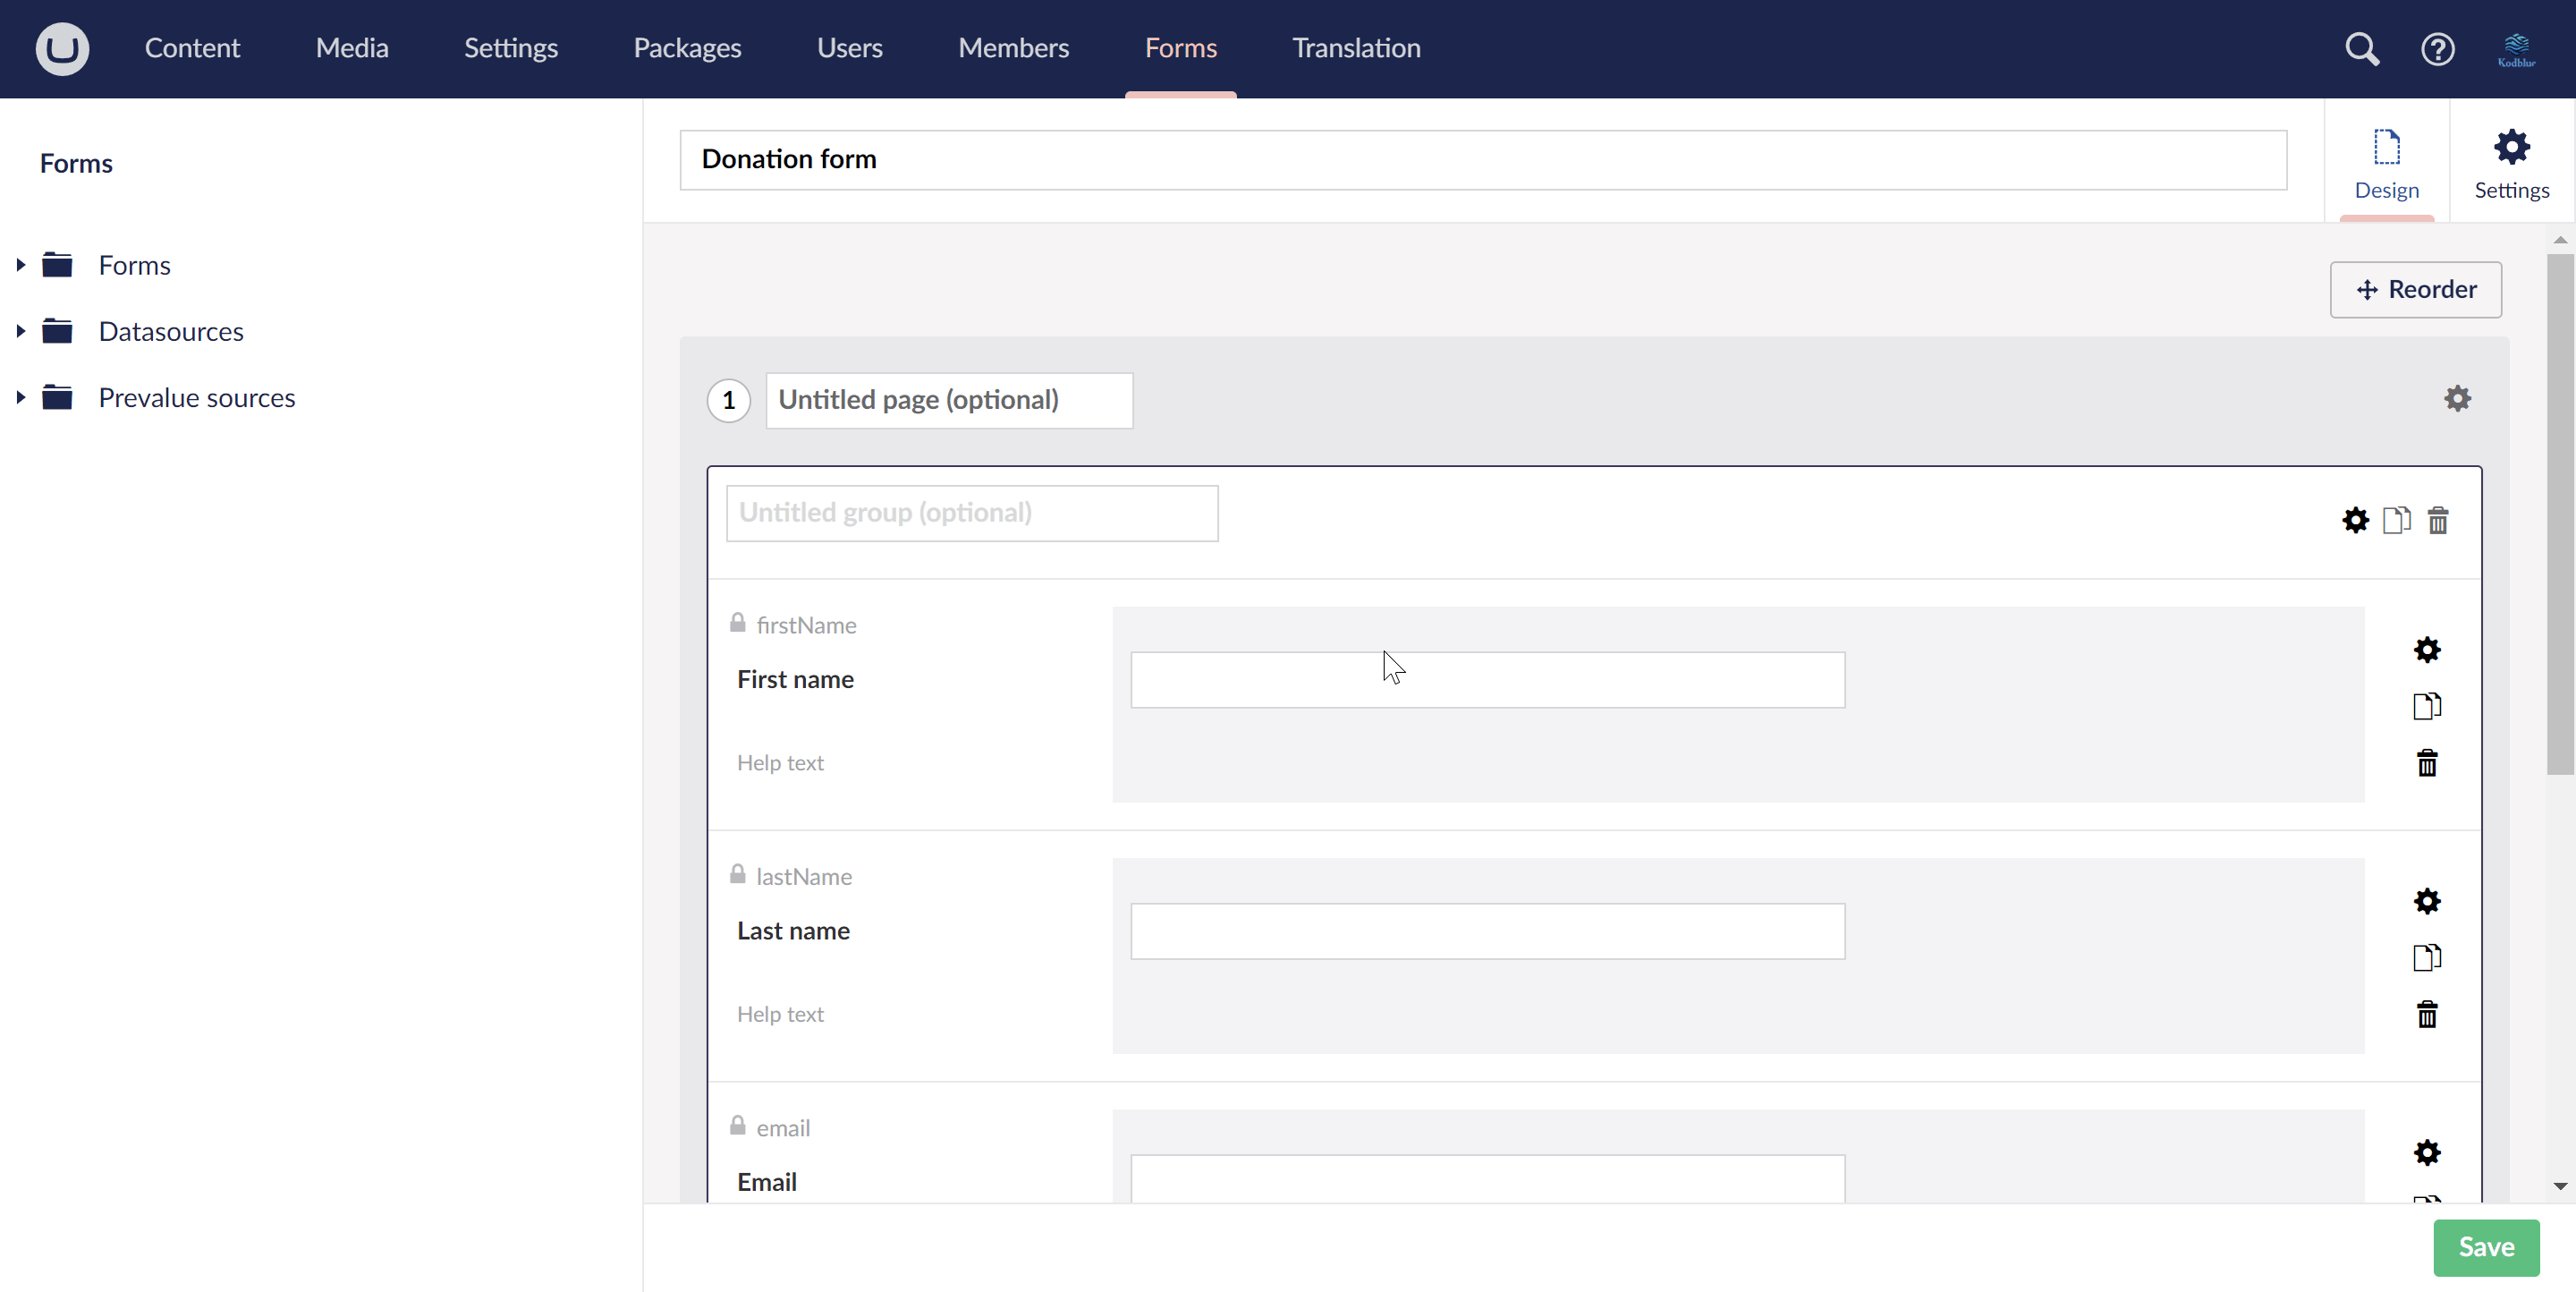Expand the Prevalue sources tree node
This screenshot has height=1292, width=2576.
coord(20,397)
